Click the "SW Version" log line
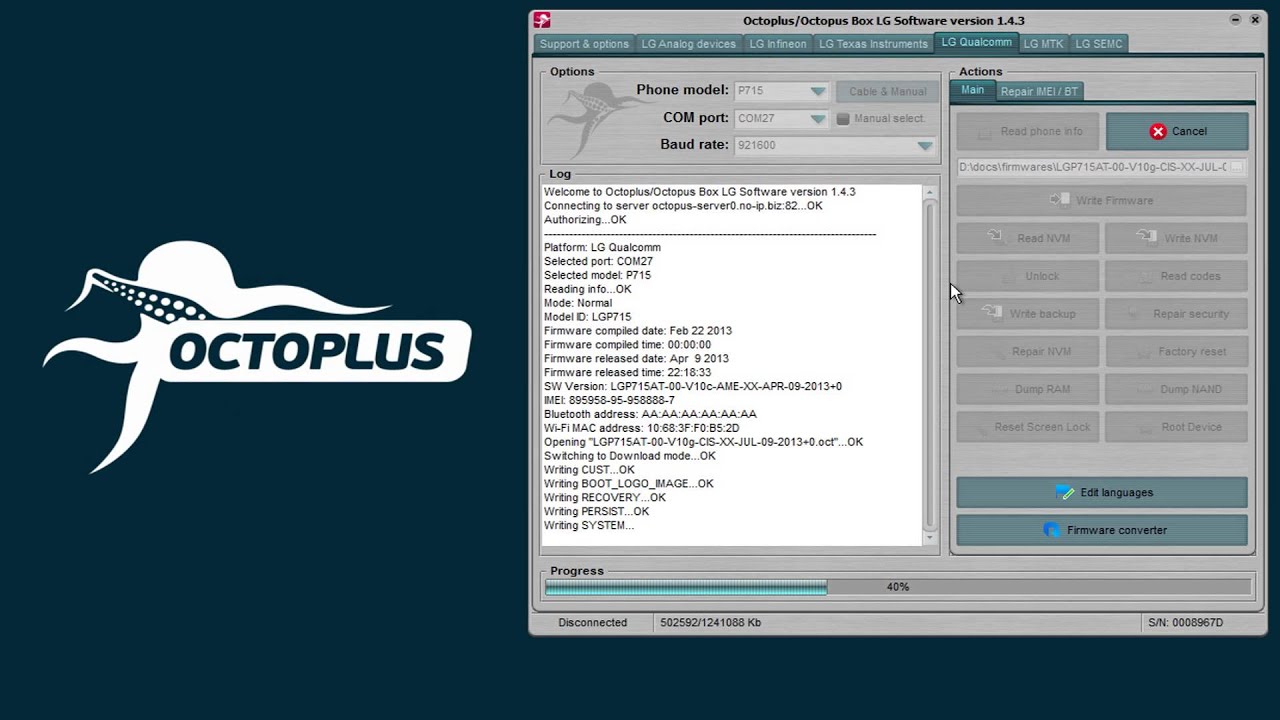1280x720 pixels. pos(693,386)
